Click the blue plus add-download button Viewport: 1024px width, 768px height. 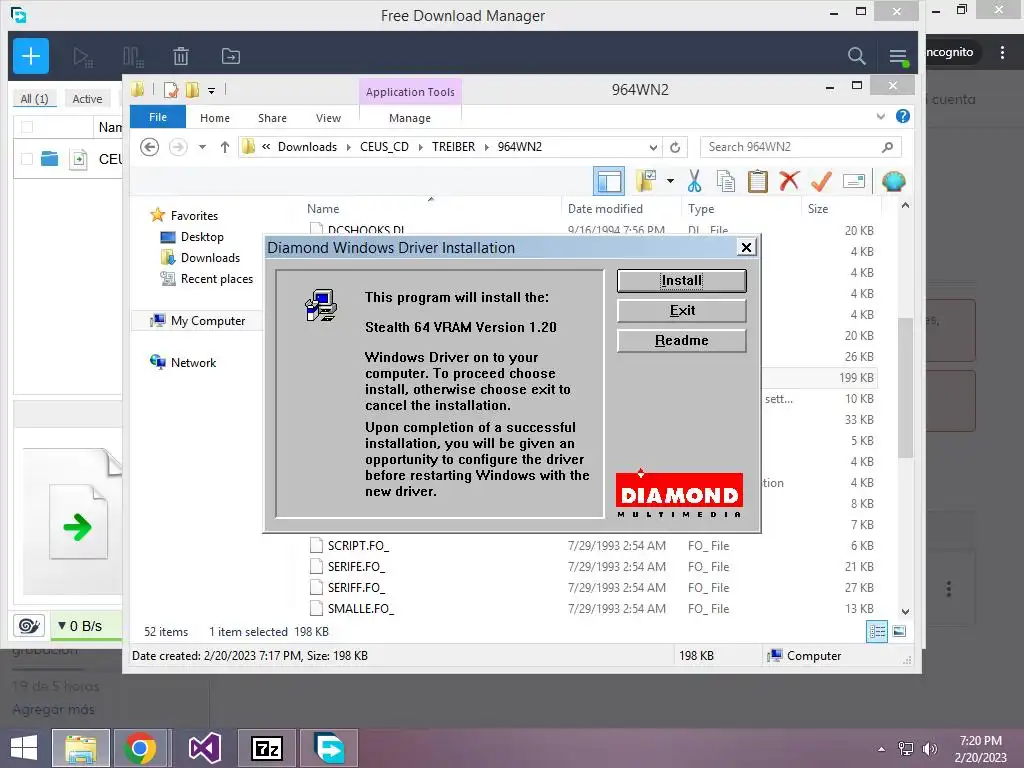31,56
